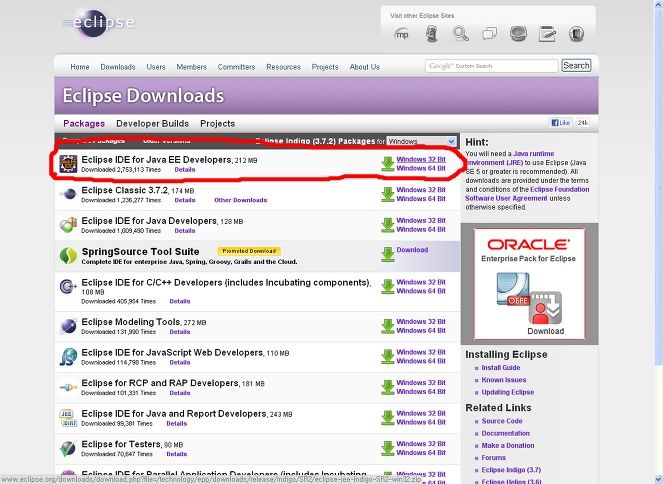Switch to Projects tab beside Developer Builds

pyautogui.click(x=217, y=123)
